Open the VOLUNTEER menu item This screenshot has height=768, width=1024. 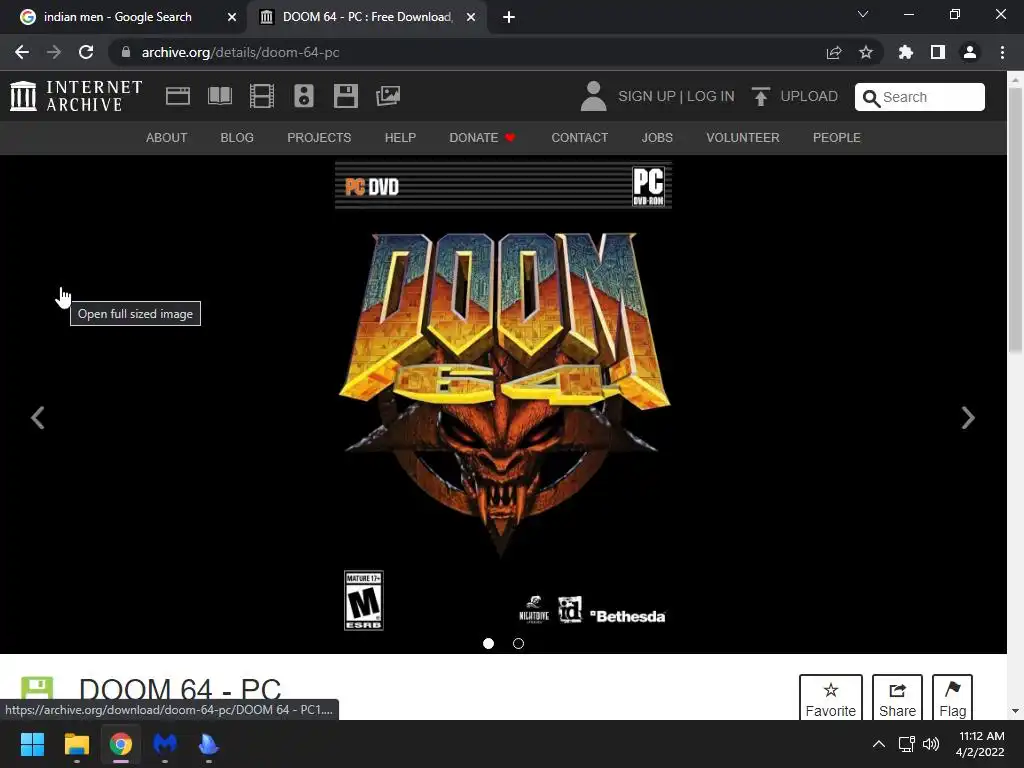pos(743,138)
